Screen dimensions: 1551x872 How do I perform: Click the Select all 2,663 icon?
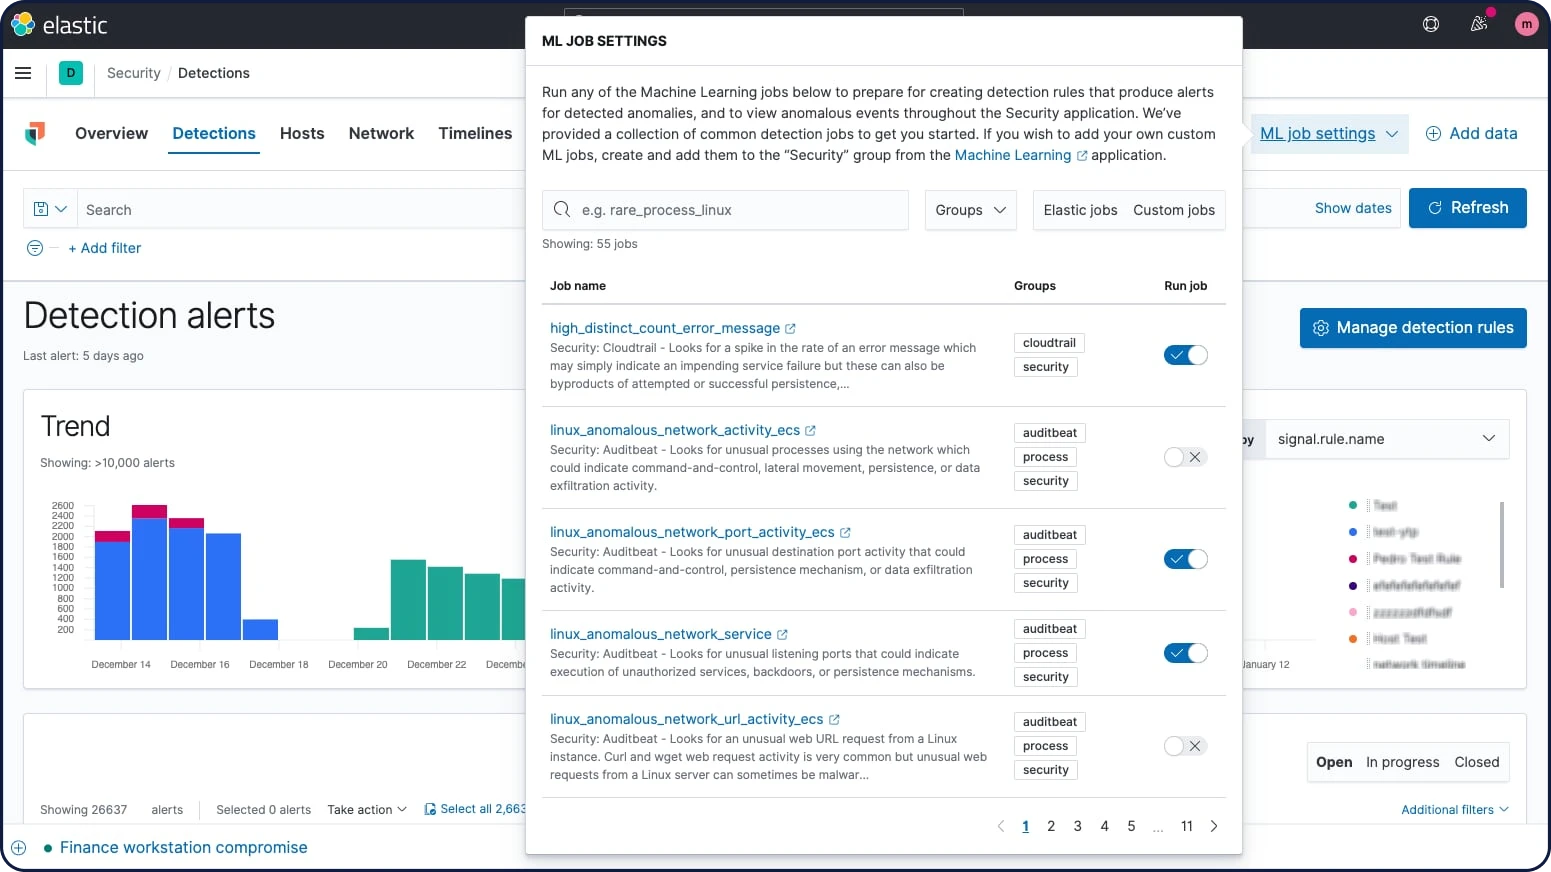click(x=430, y=809)
